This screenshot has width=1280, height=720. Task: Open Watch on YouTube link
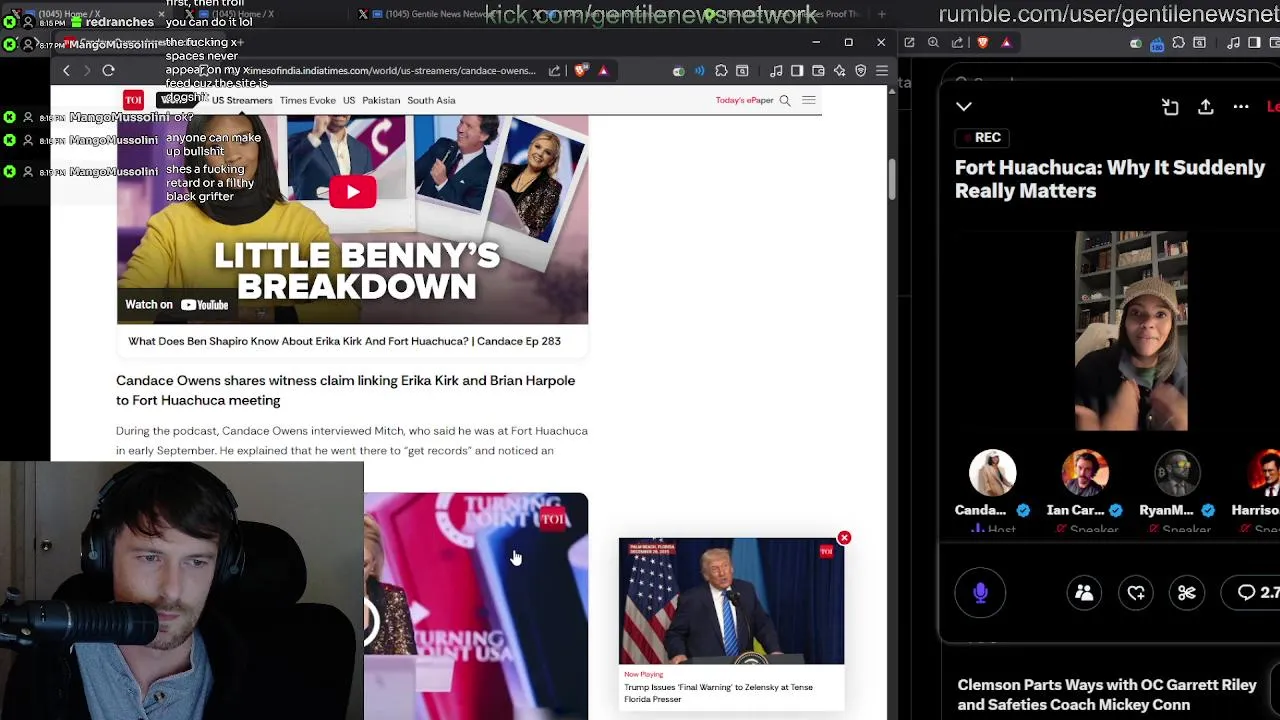click(177, 305)
